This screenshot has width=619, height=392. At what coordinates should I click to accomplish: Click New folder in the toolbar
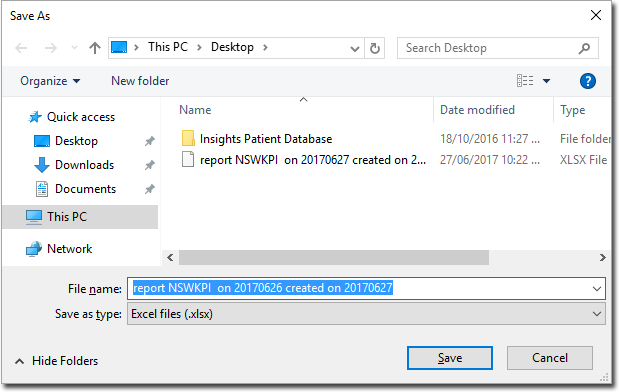click(140, 81)
